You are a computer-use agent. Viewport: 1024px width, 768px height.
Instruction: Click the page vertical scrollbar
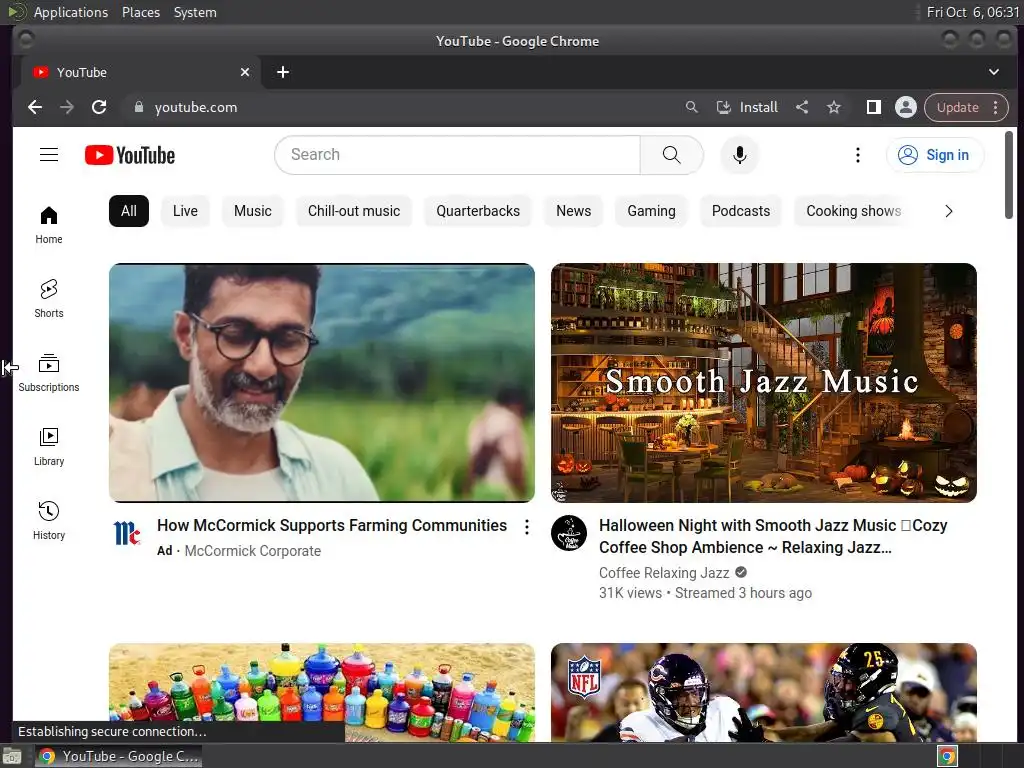pos(1009,175)
